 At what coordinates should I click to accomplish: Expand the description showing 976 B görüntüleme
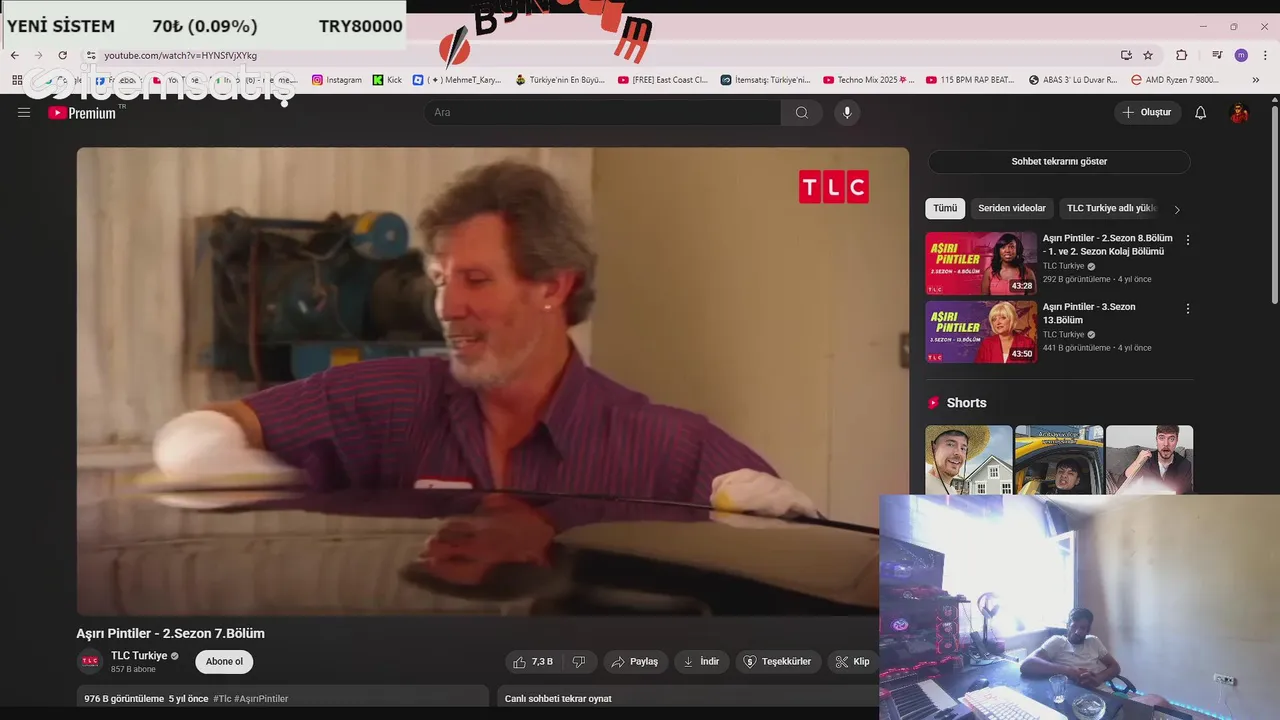point(283,697)
